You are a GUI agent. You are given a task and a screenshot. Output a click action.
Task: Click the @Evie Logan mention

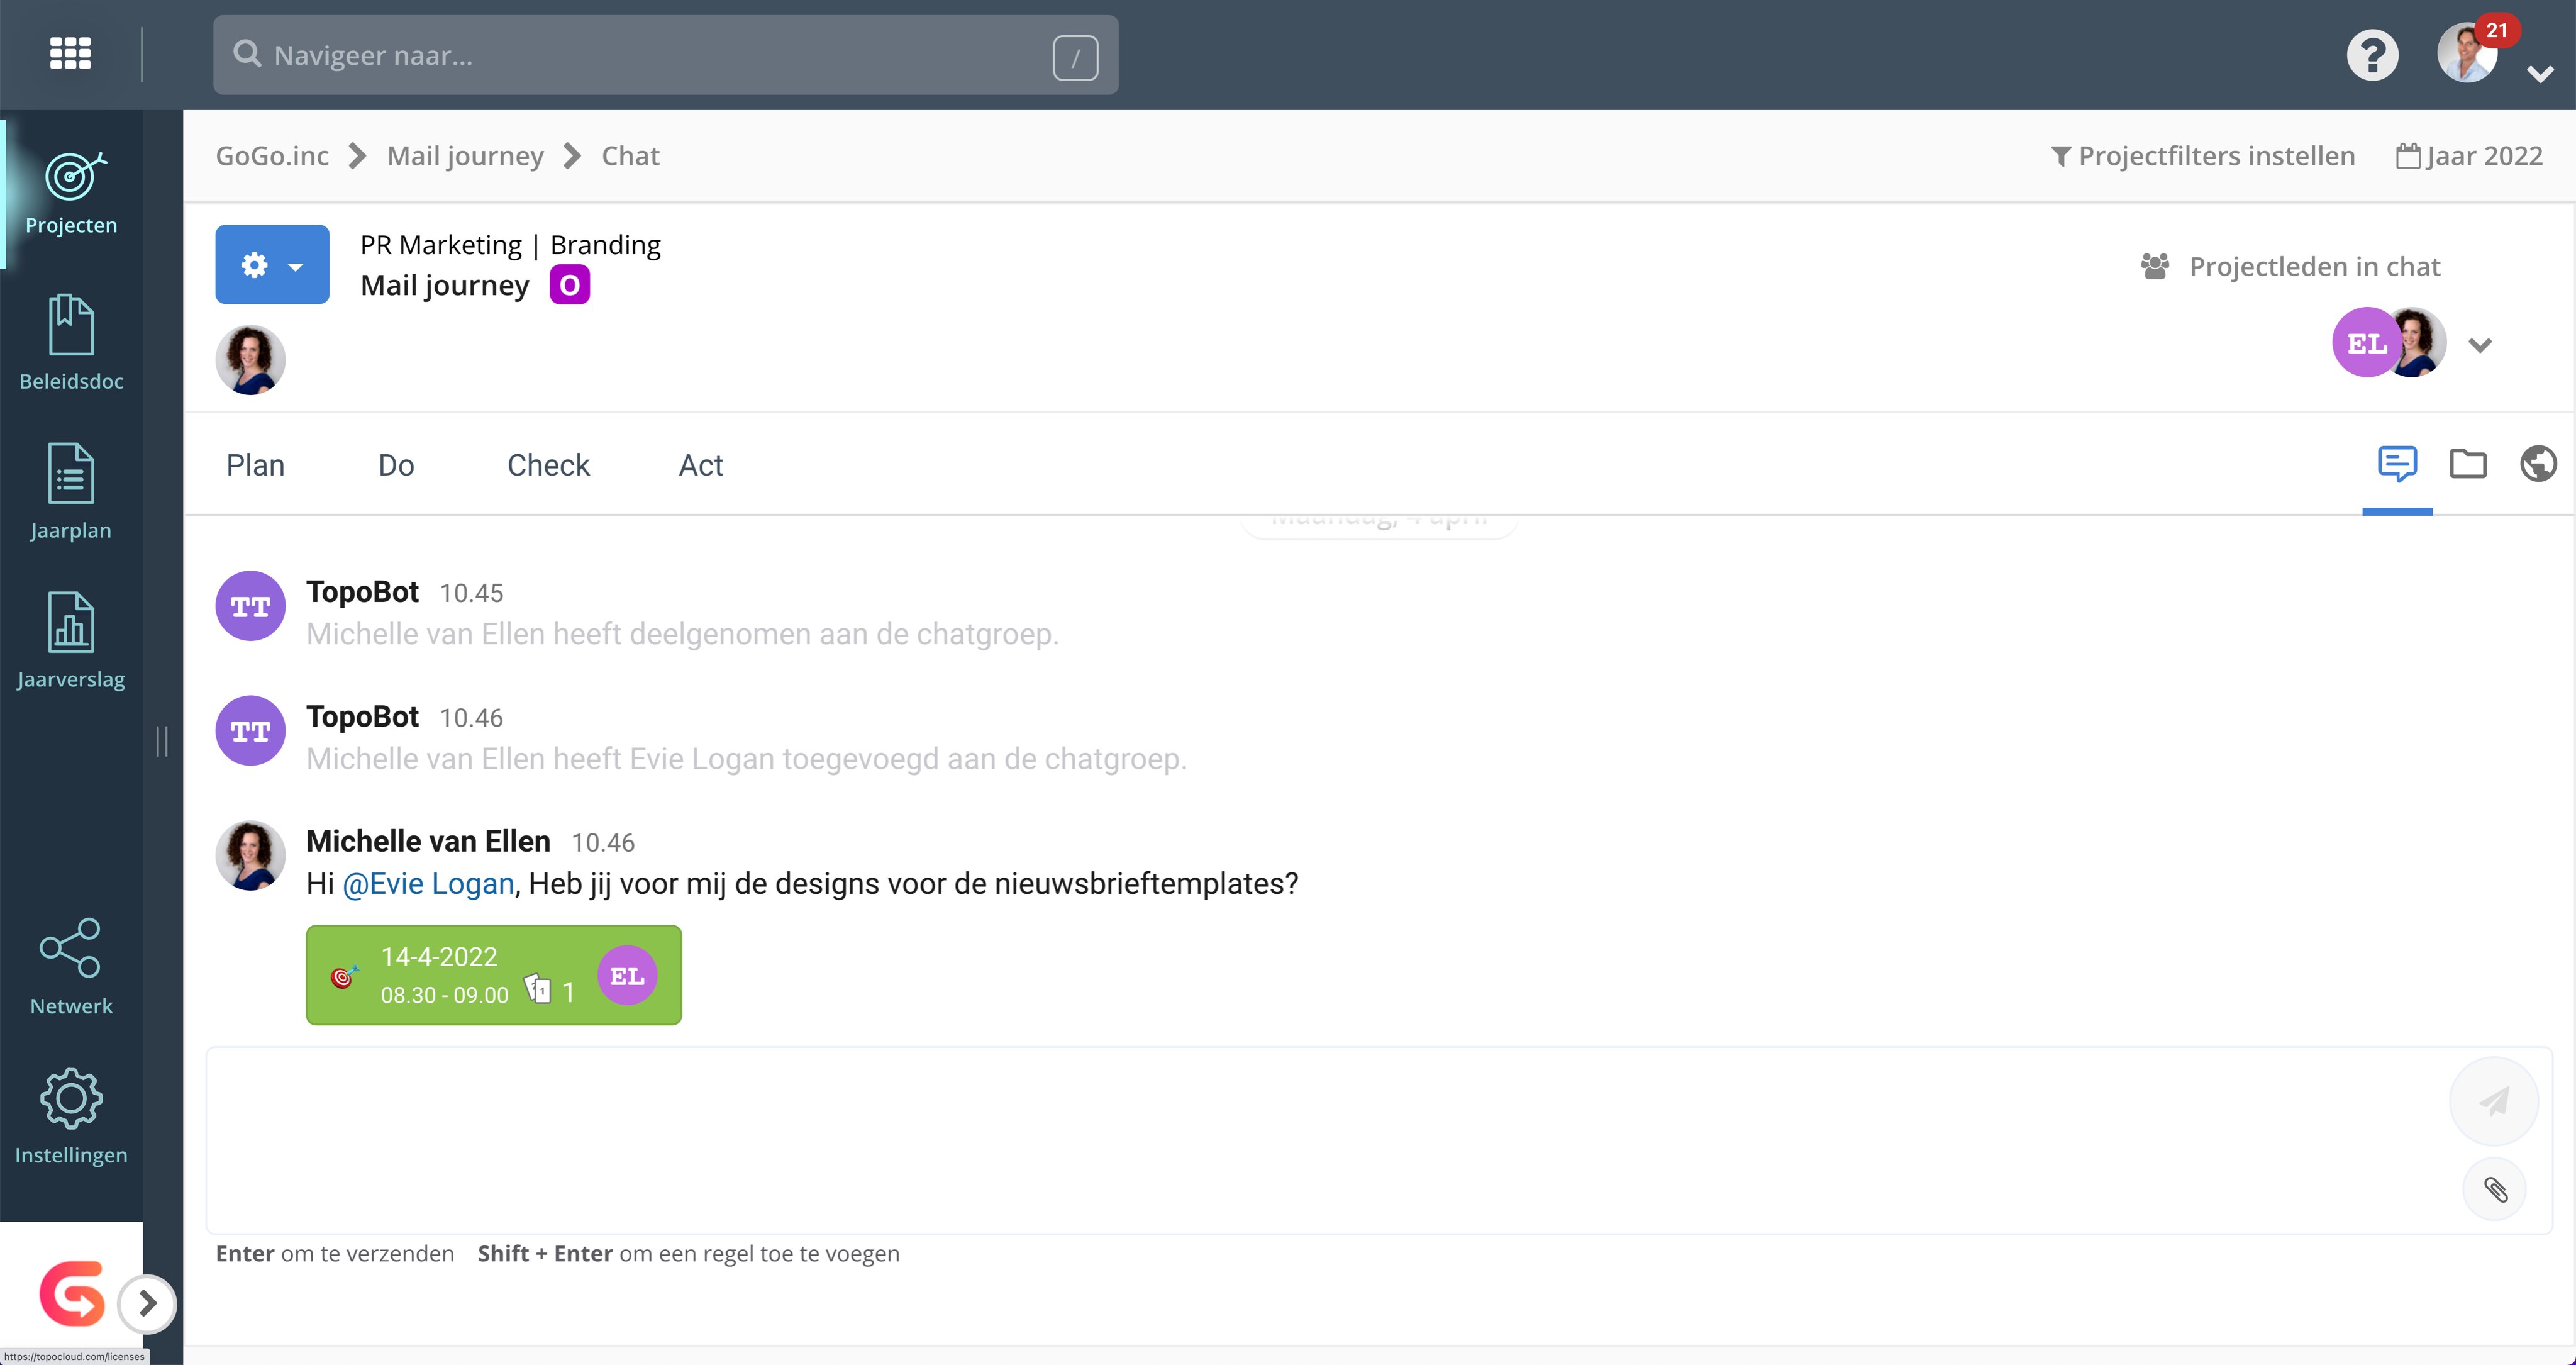tap(428, 884)
